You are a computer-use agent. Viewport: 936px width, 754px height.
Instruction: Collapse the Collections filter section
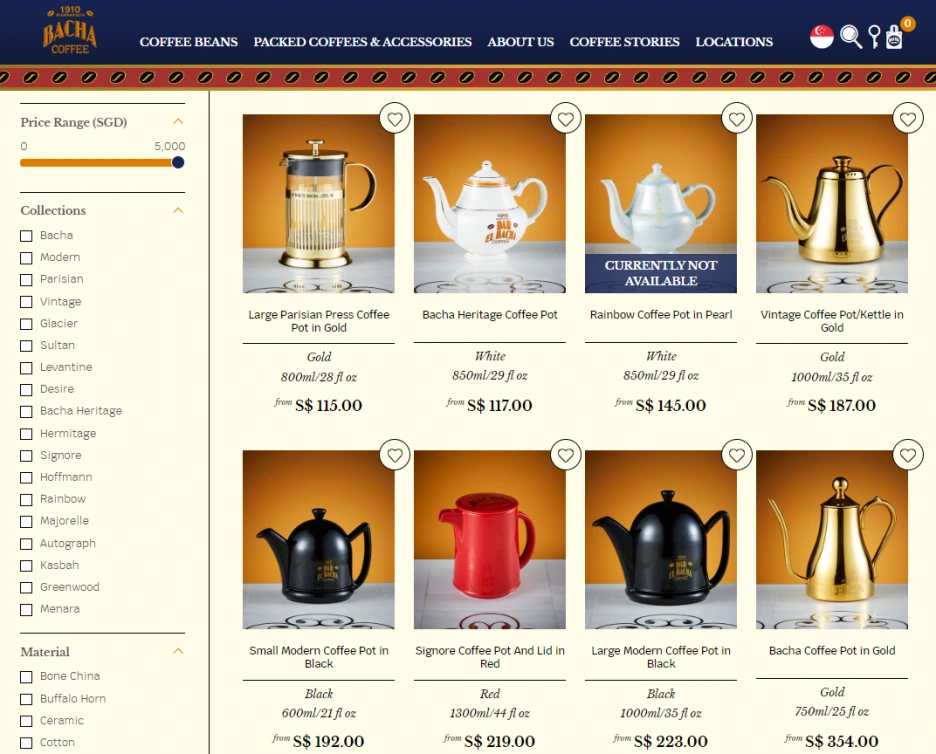(178, 210)
